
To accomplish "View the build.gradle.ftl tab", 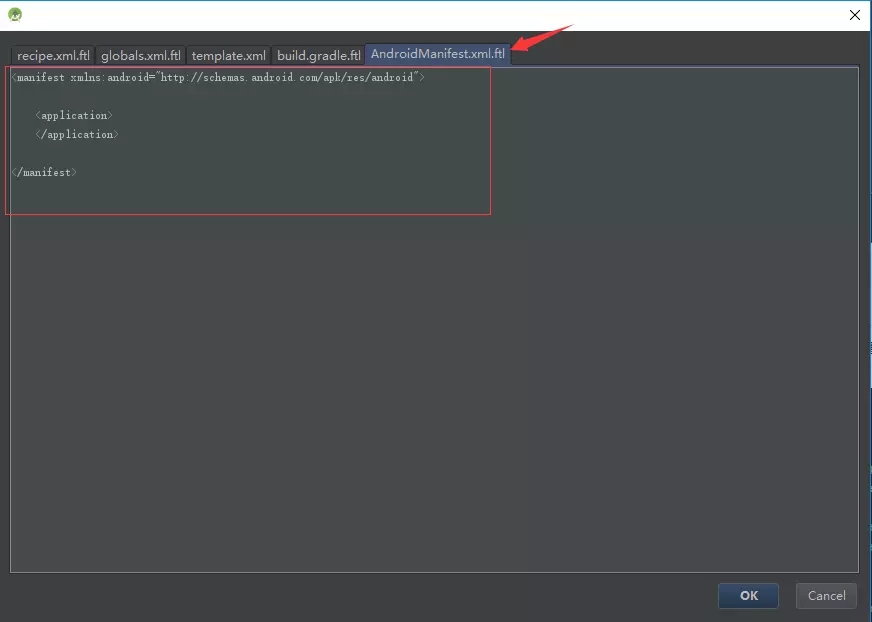I will point(317,55).
